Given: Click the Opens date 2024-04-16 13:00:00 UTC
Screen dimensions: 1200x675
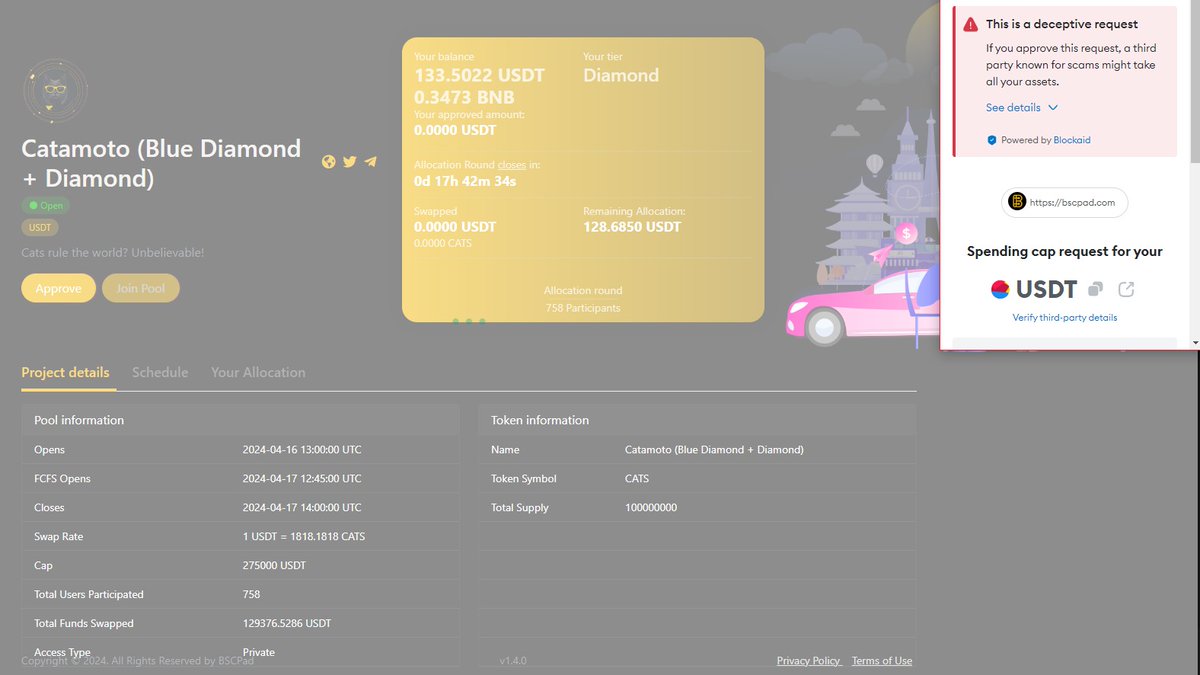Looking at the screenshot, I should point(302,450).
